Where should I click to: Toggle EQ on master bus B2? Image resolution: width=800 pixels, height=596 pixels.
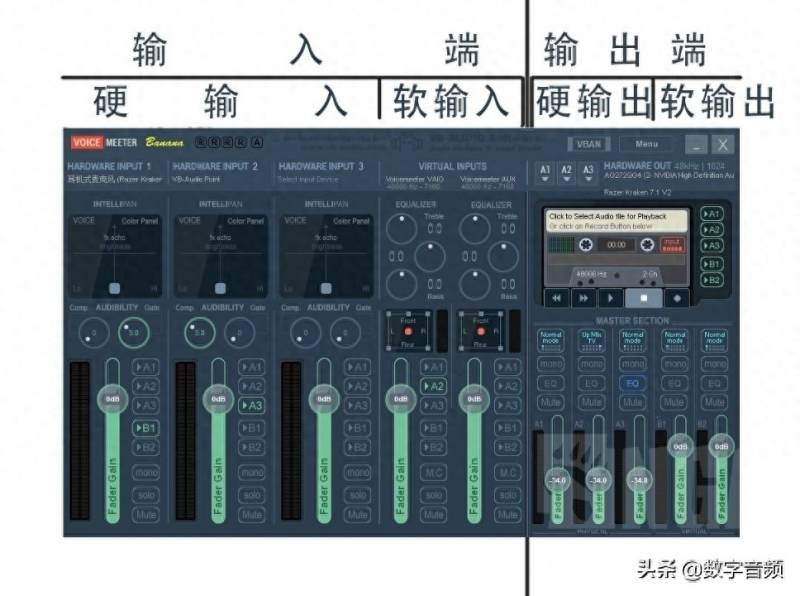pyautogui.click(x=714, y=383)
